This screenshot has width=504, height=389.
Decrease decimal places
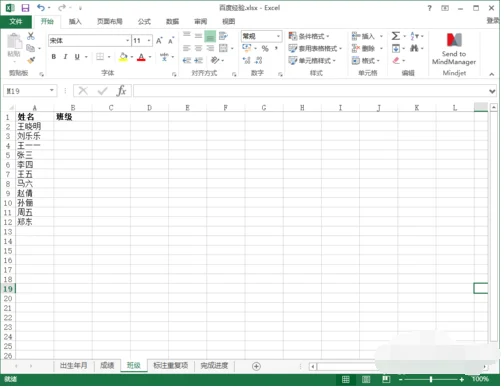259,60
